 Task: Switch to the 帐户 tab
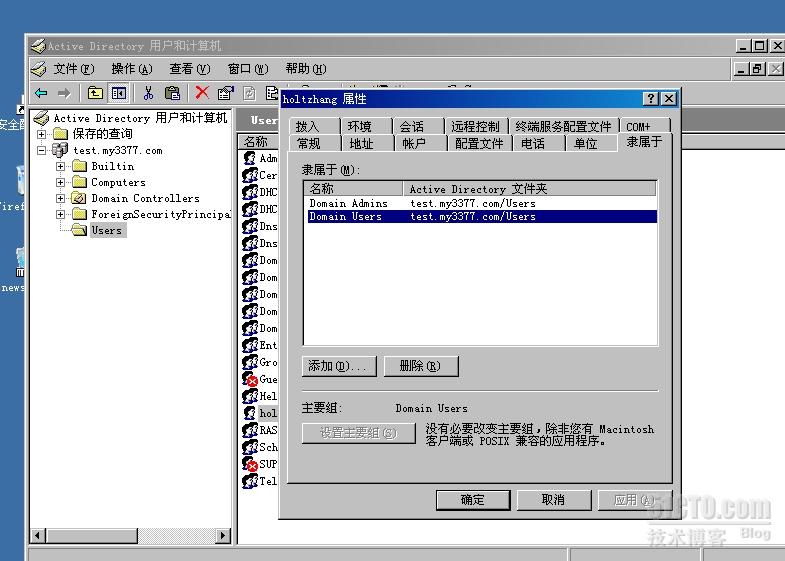coord(421,144)
